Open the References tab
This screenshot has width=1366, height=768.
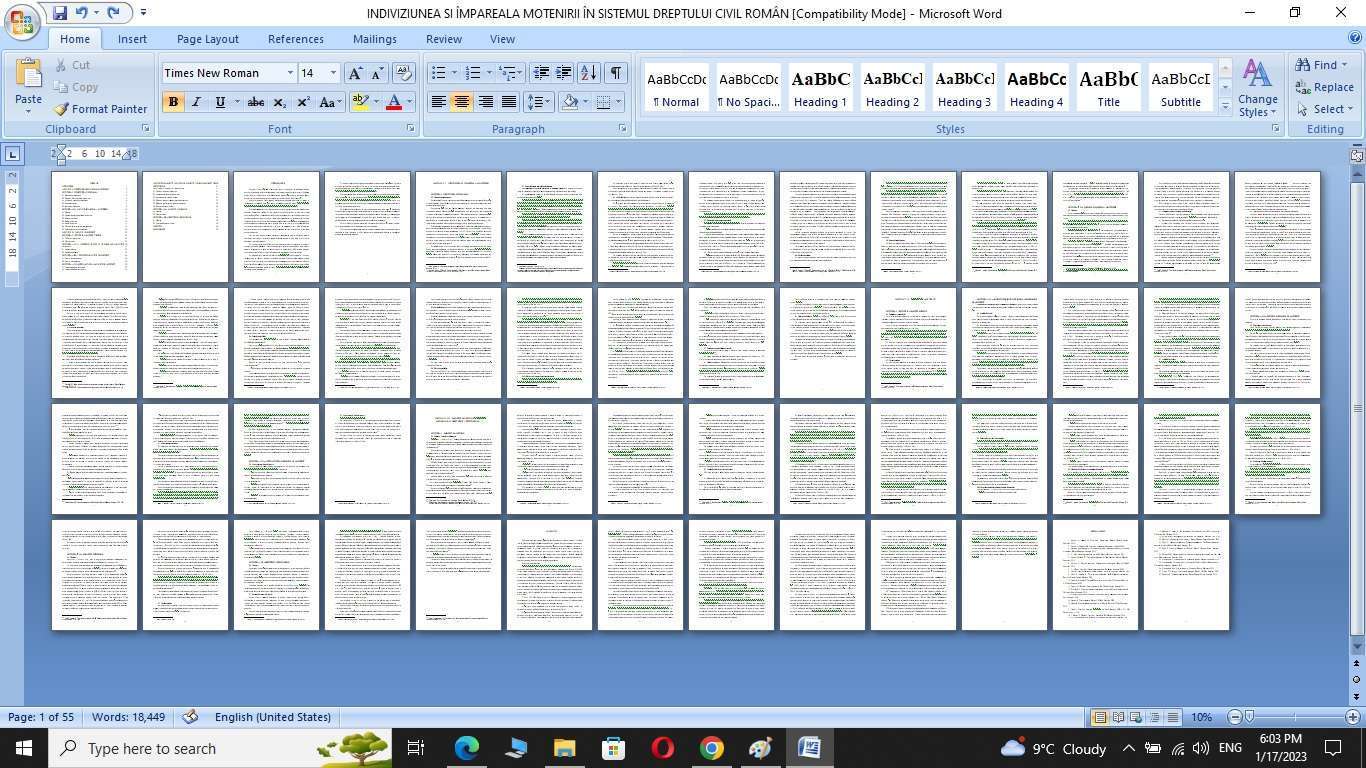[x=295, y=39]
